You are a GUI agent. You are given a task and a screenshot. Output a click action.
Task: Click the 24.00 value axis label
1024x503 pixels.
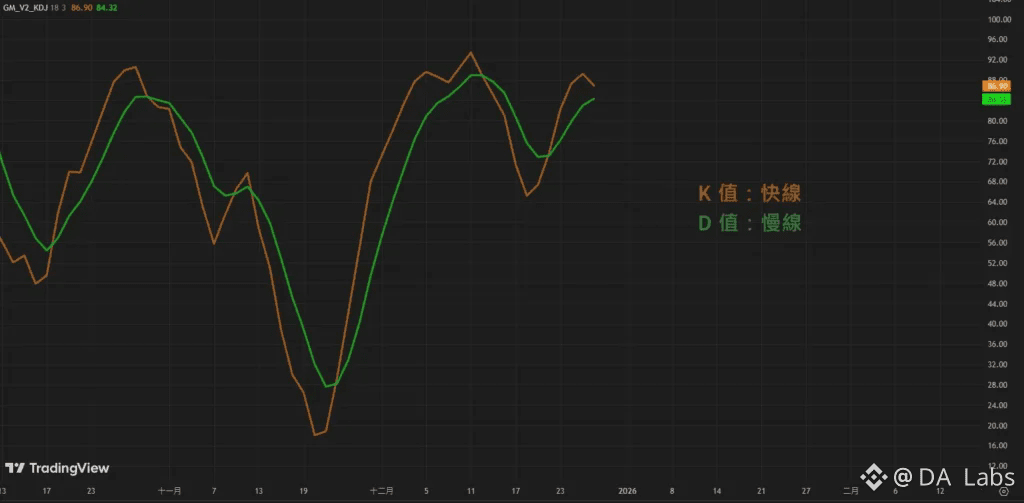(x=999, y=405)
